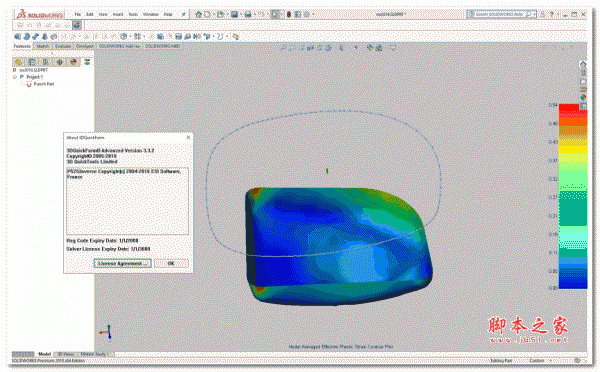This screenshot has height=372, width=600.
Task: Click inside the copyright text box
Action: [x=127, y=201]
